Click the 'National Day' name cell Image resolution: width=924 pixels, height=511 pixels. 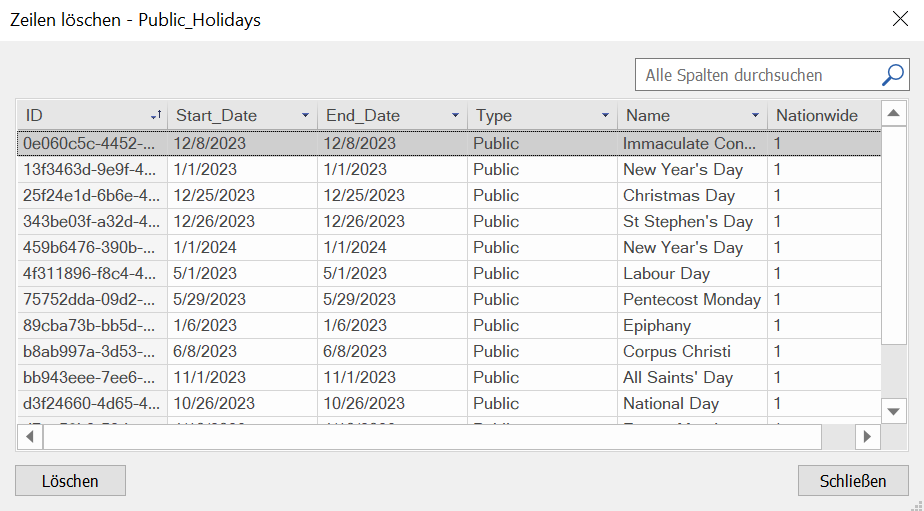pyautogui.click(x=692, y=404)
